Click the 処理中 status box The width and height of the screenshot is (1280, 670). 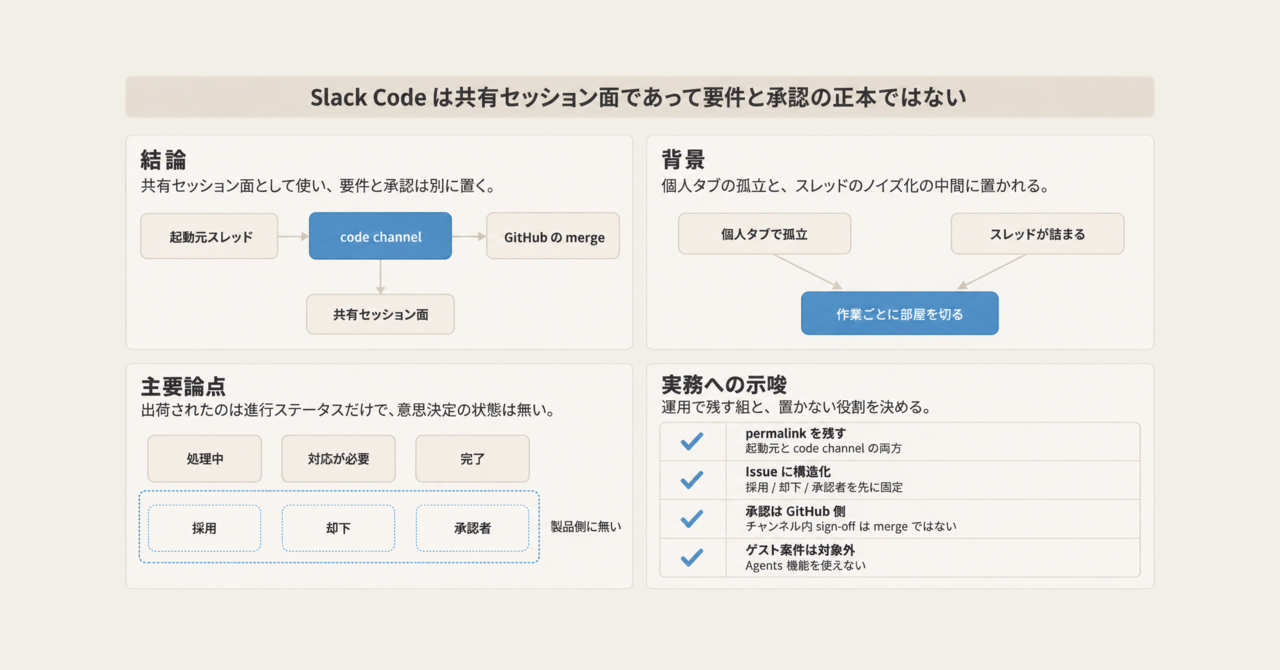pos(204,459)
